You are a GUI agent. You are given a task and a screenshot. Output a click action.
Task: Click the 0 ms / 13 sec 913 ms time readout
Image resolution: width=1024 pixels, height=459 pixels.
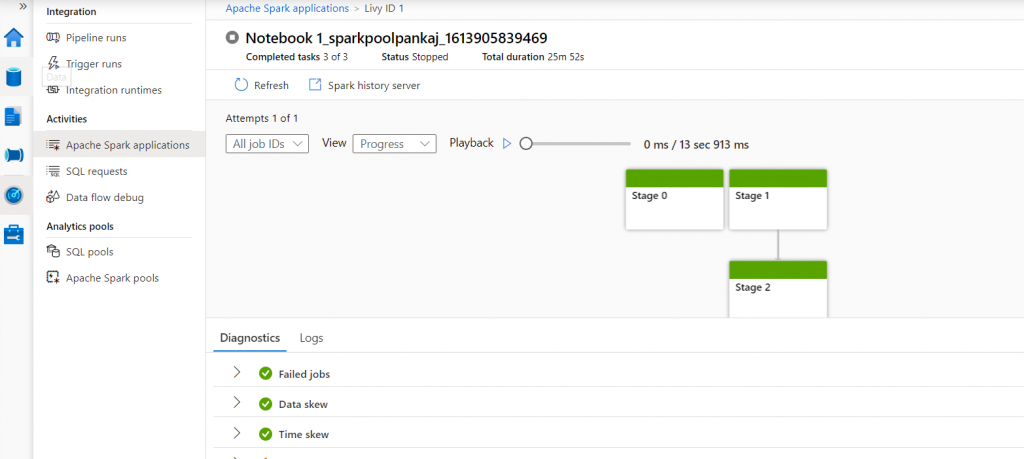click(696, 145)
